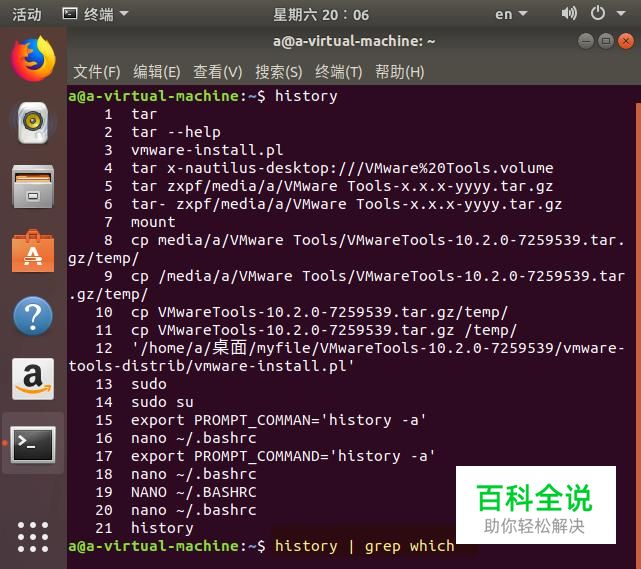Open the Amazon dock icon
Image resolution: width=641 pixels, height=569 pixels.
coord(33,379)
